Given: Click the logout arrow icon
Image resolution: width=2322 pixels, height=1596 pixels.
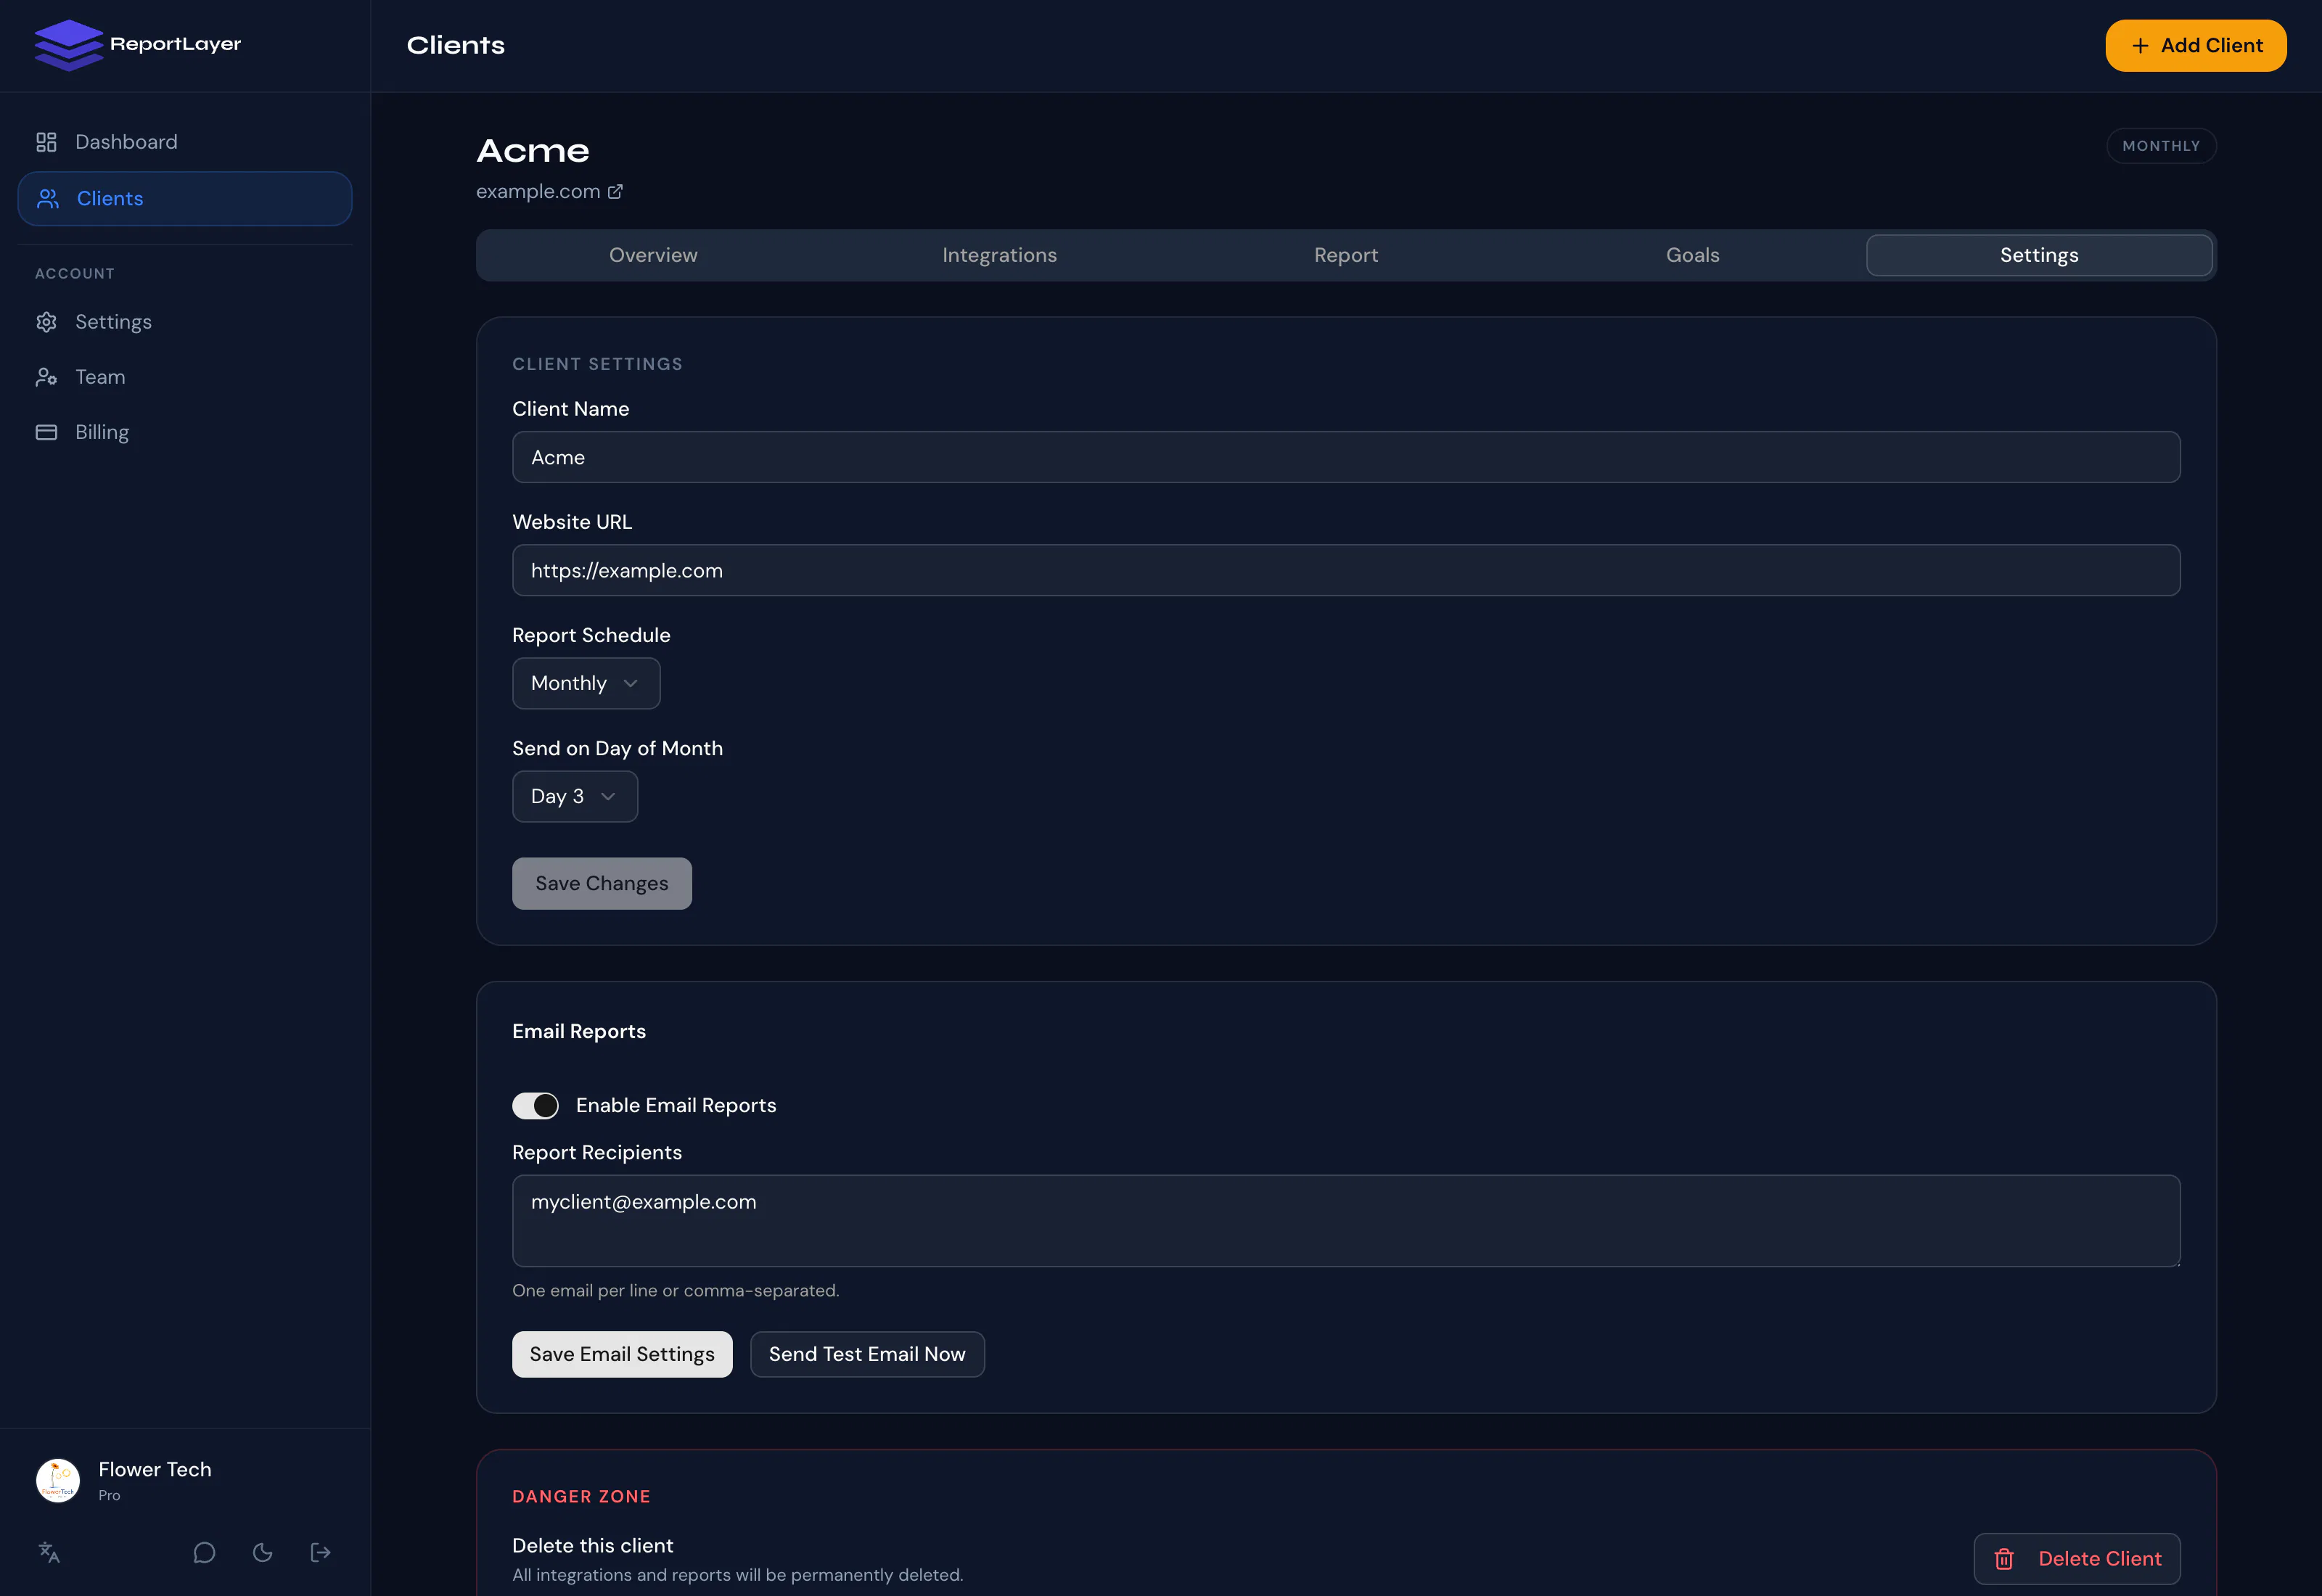Looking at the screenshot, I should (x=321, y=1552).
